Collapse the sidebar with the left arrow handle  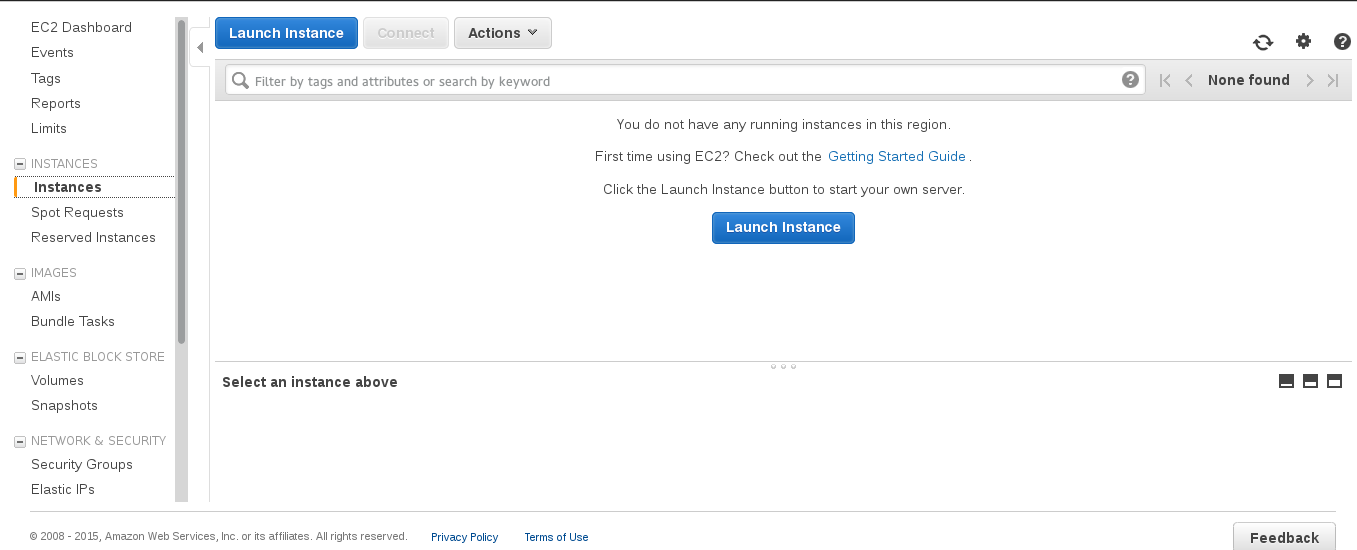pyautogui.click(x=200, y=47)
